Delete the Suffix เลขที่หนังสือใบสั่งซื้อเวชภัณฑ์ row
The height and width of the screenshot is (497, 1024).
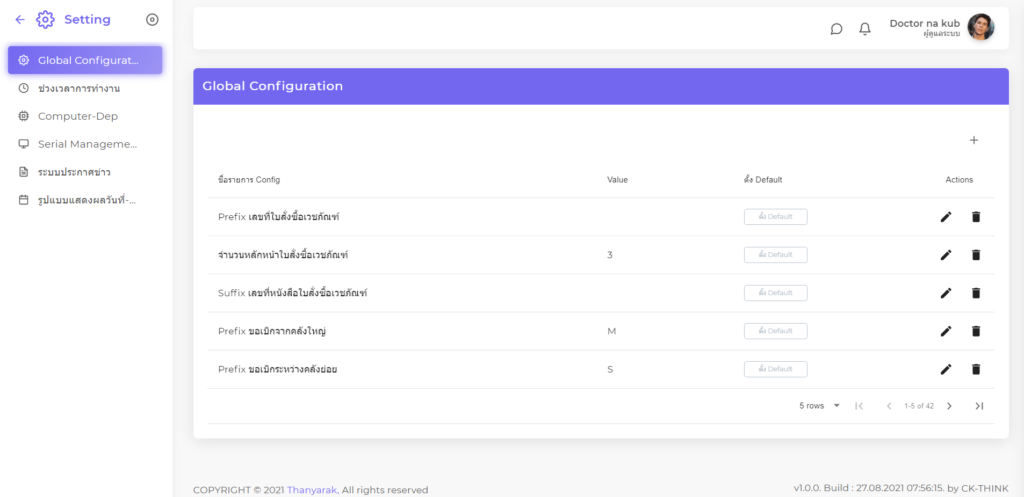(x=976, y=293)
